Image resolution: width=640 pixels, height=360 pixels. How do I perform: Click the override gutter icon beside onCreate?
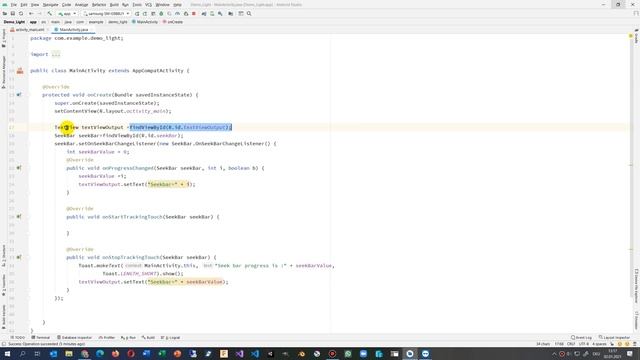tap(19, 95)
